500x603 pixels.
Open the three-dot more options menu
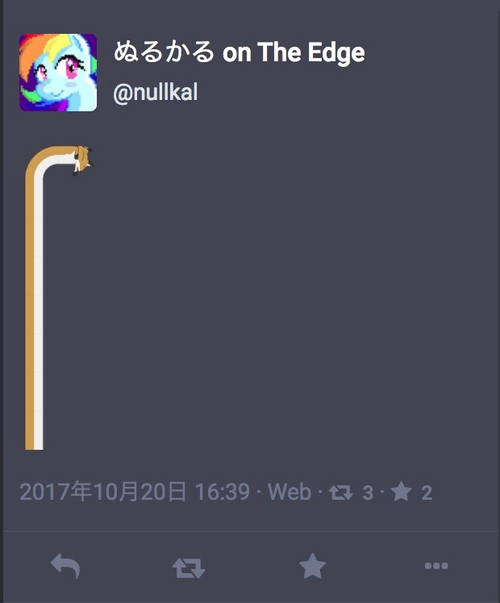coord(436,566)
